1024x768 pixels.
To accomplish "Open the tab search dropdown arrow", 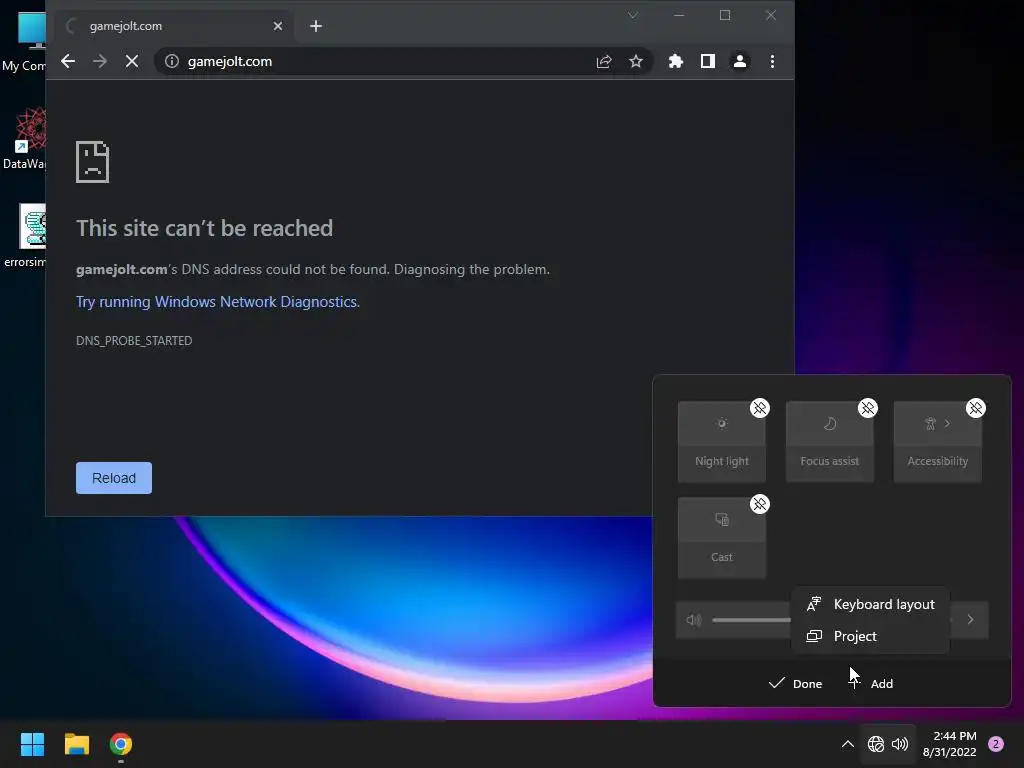I will click(x=633, y=15).
